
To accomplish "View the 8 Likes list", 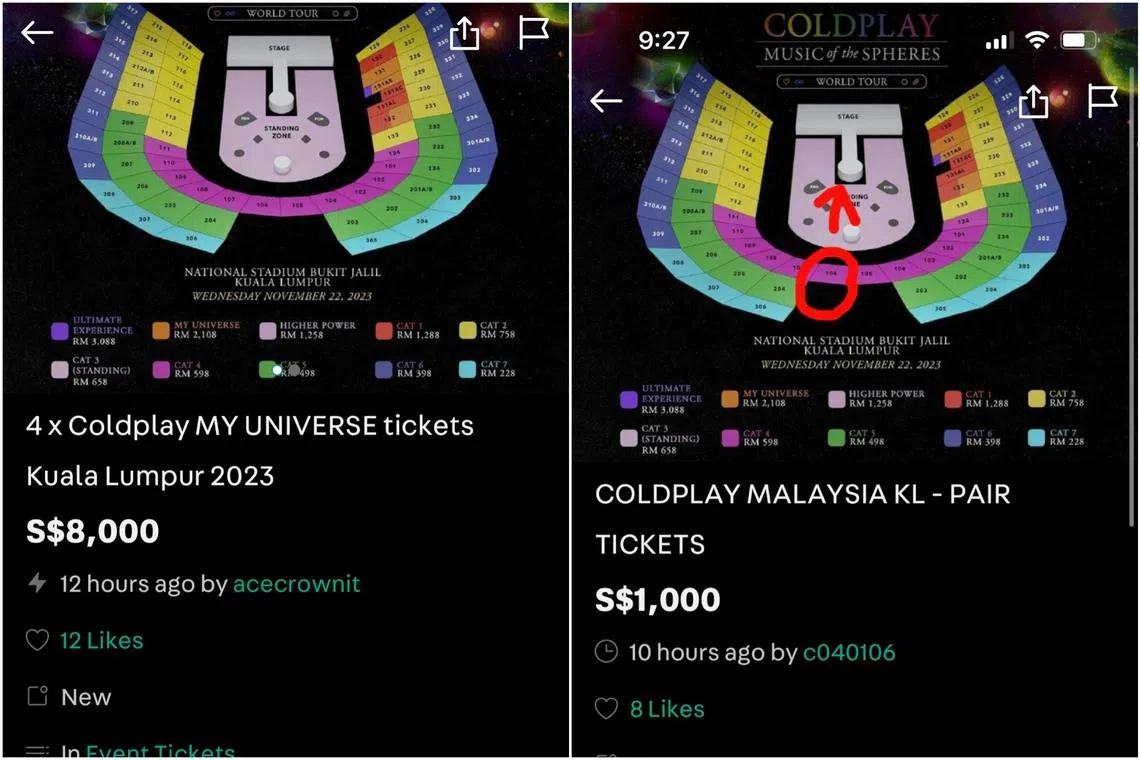I will coord(667,709).
